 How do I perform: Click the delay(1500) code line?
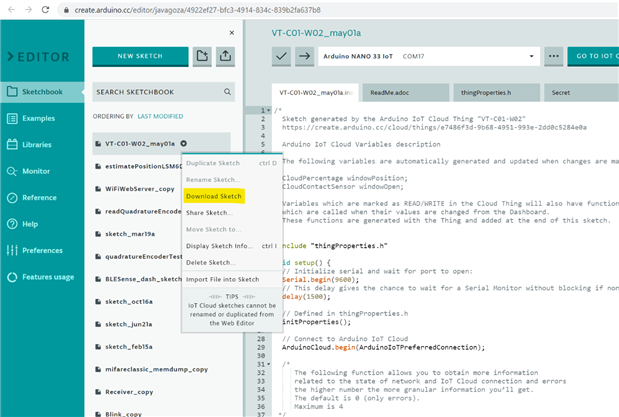coord(306,297)
